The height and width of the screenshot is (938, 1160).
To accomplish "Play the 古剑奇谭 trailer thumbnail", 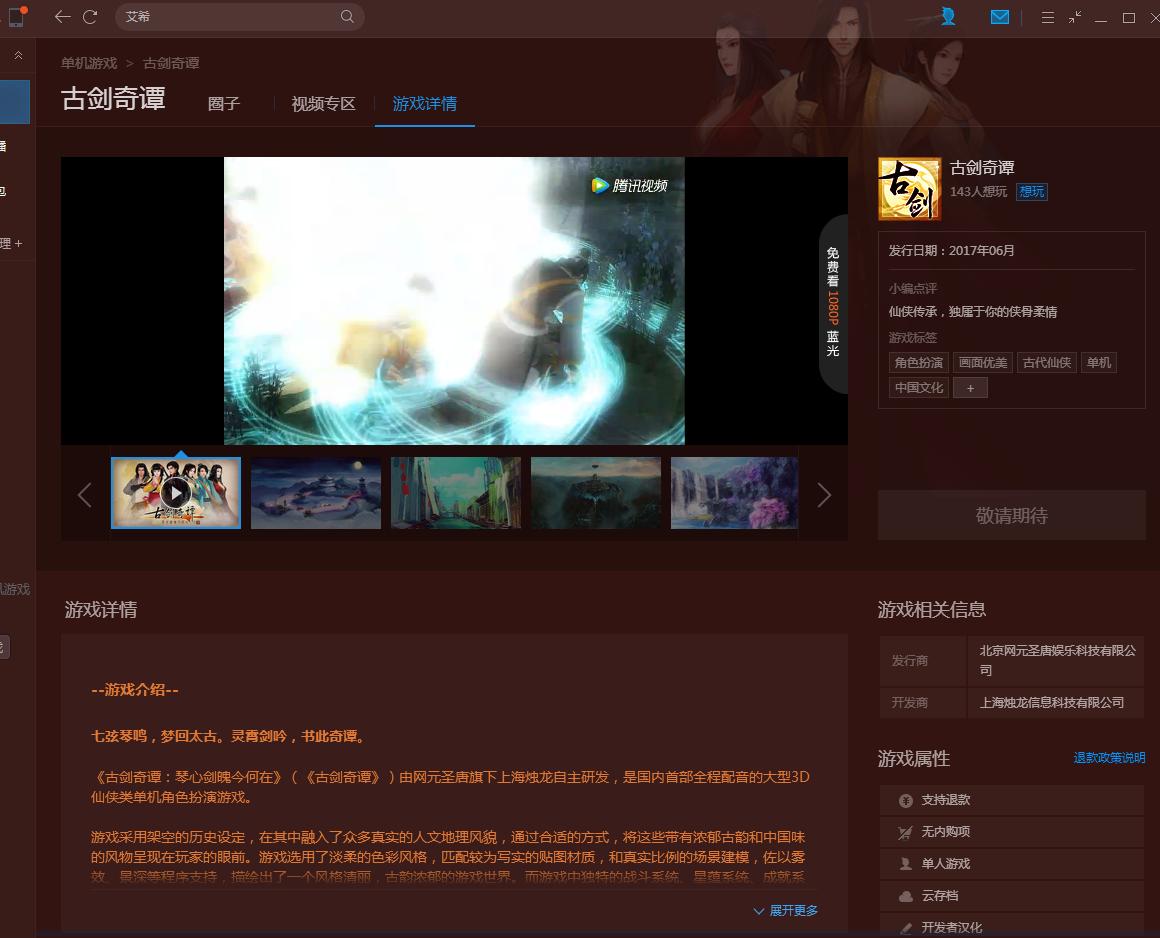I will click(176, 493).
